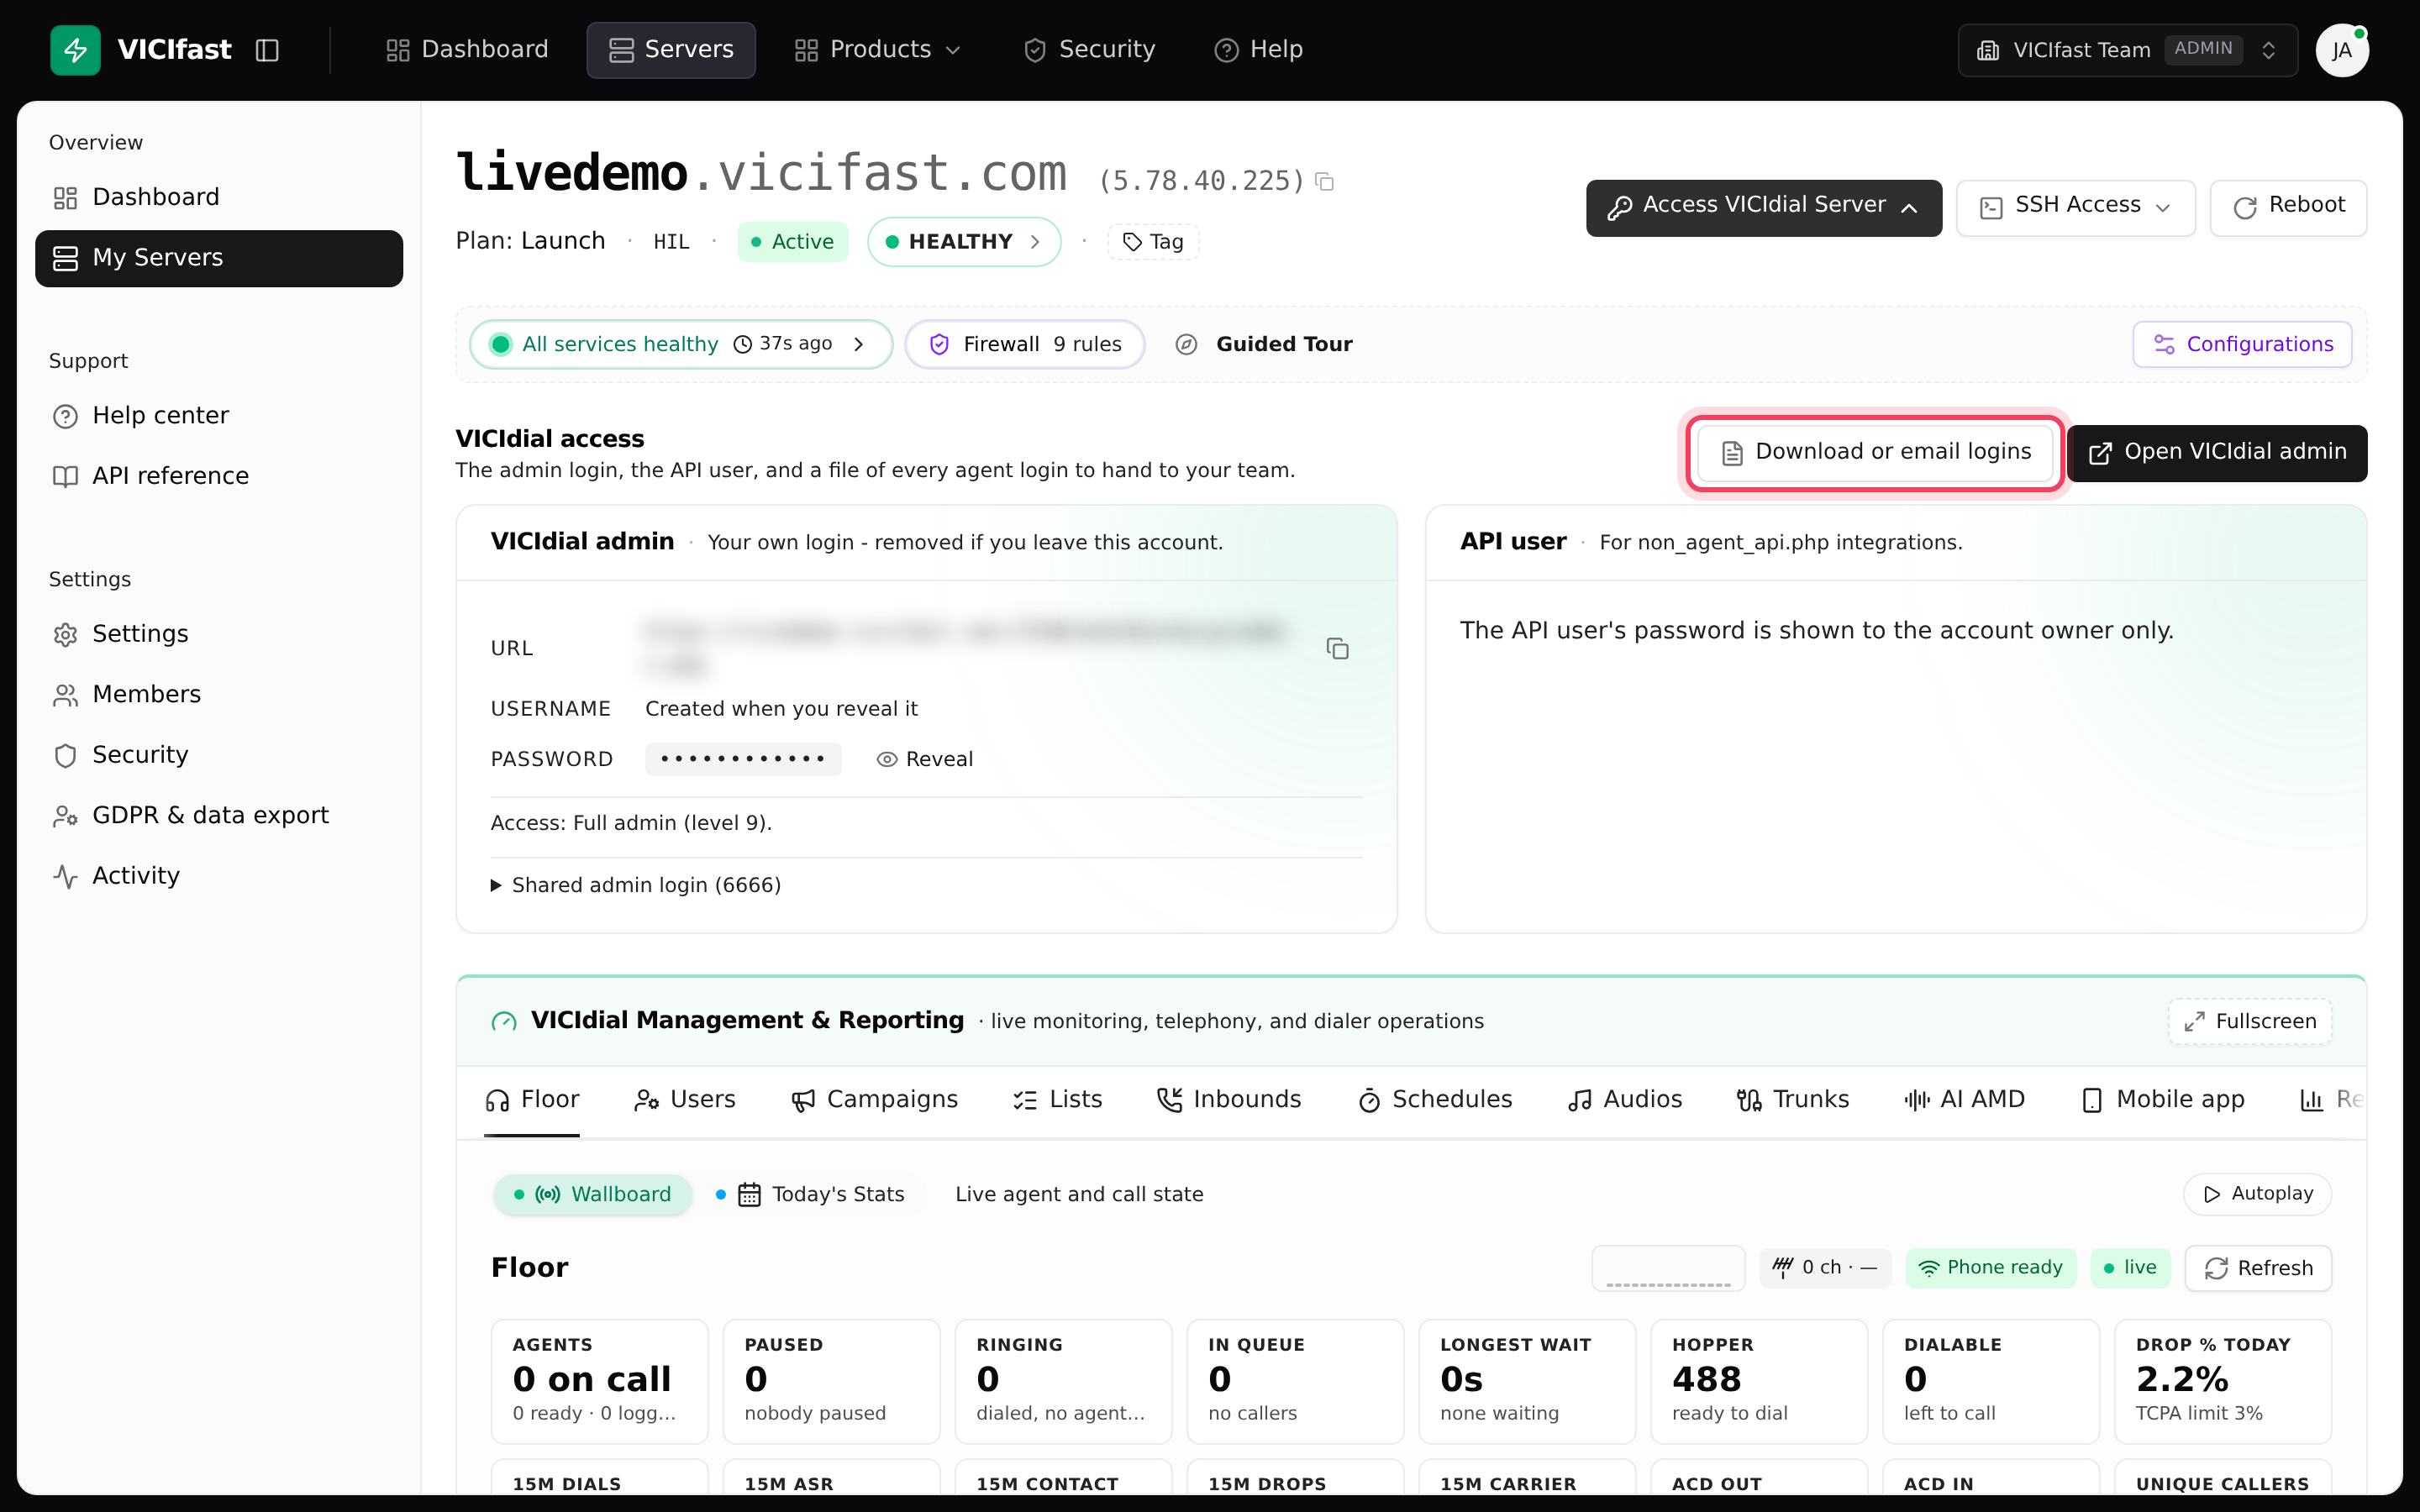2420x1512 pixels.
Task: Reveal the VICIdial admin password
Action: 924,759
